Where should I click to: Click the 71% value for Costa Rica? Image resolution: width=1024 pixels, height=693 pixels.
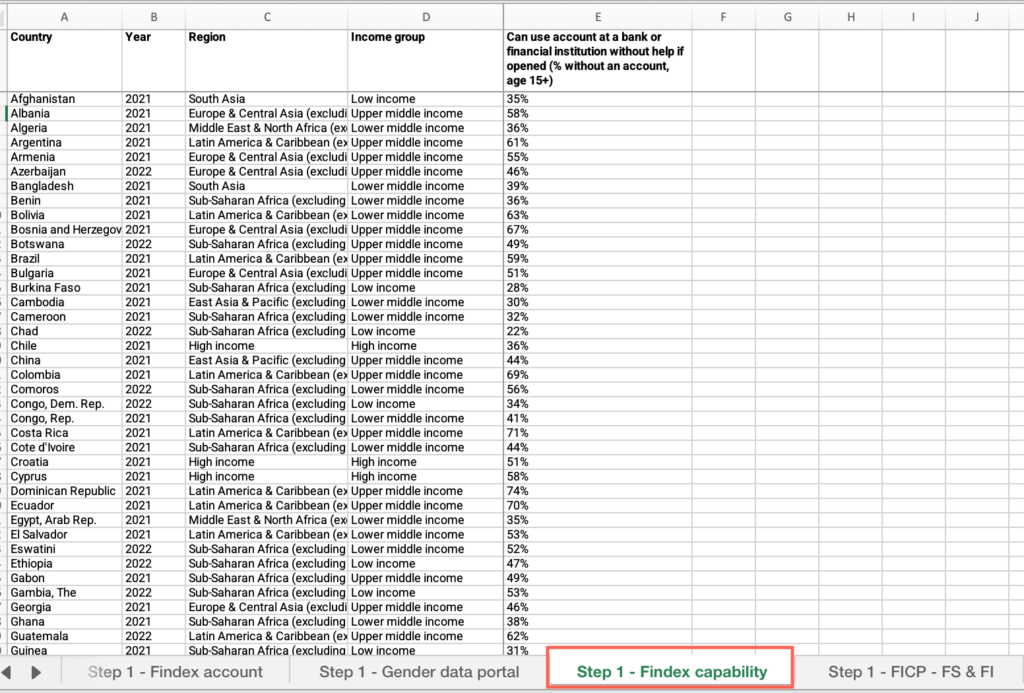pos(598,433)
